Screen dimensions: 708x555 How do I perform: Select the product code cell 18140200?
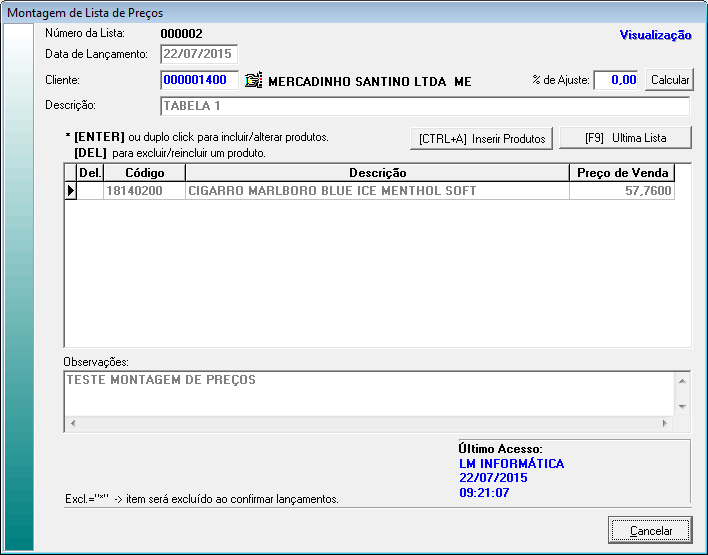click(144, 191)
